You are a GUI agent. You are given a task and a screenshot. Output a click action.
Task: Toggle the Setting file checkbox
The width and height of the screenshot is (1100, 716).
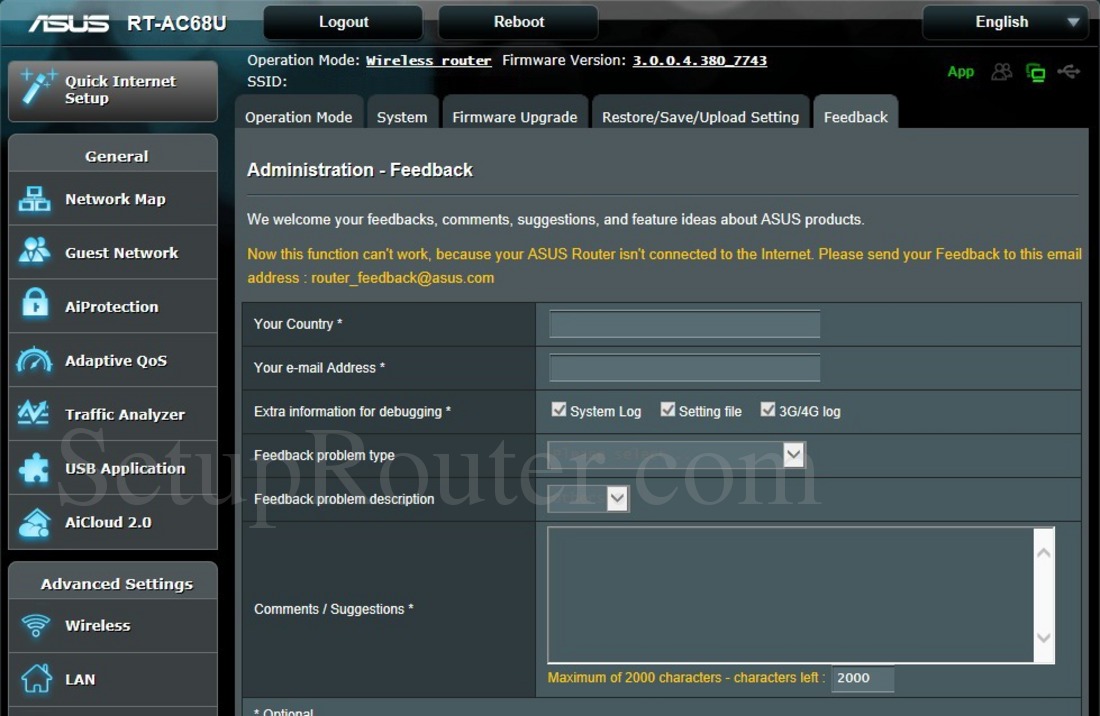(x=667, y=410)
